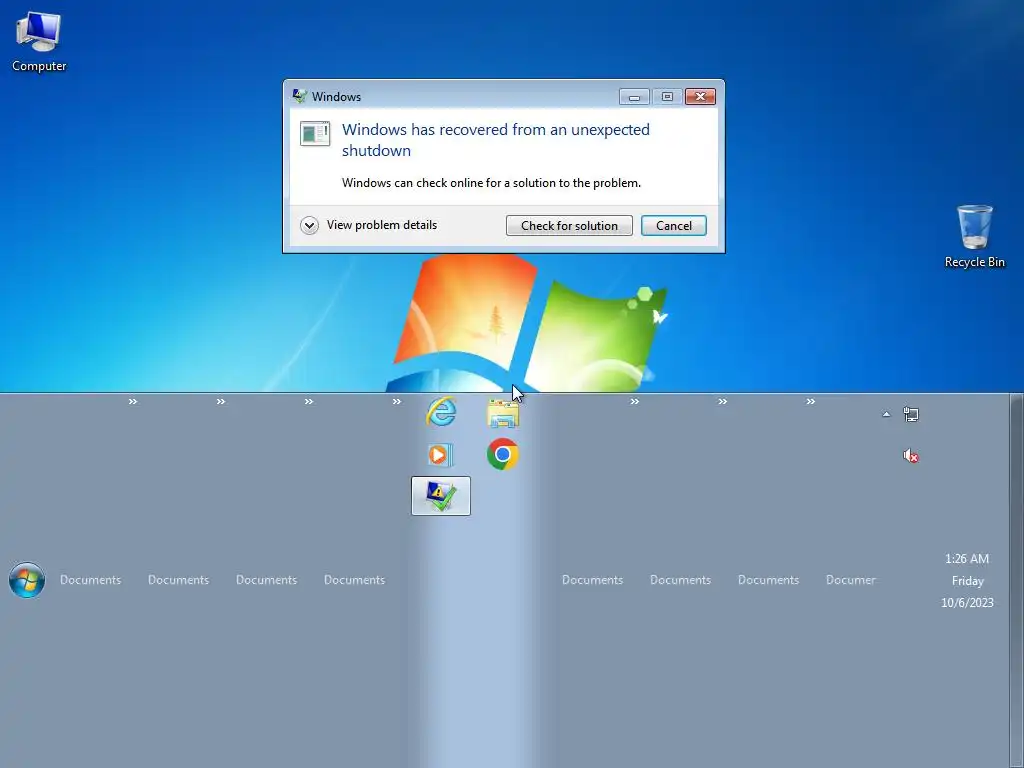Screen dimensions: 1024x768
Task: Click the report icon beside dialog heading
Action: point(315,133)
